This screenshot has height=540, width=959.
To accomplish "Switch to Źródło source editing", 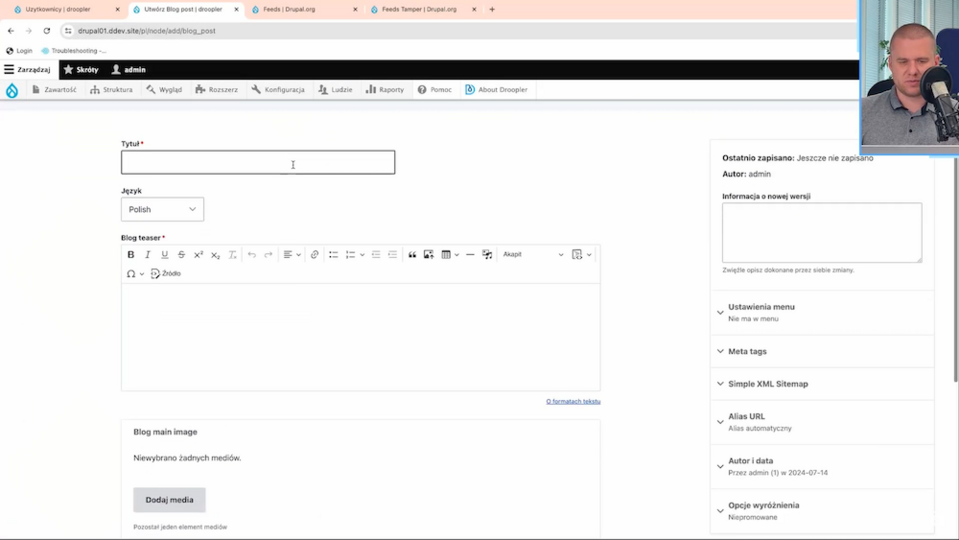I will 166,273.
